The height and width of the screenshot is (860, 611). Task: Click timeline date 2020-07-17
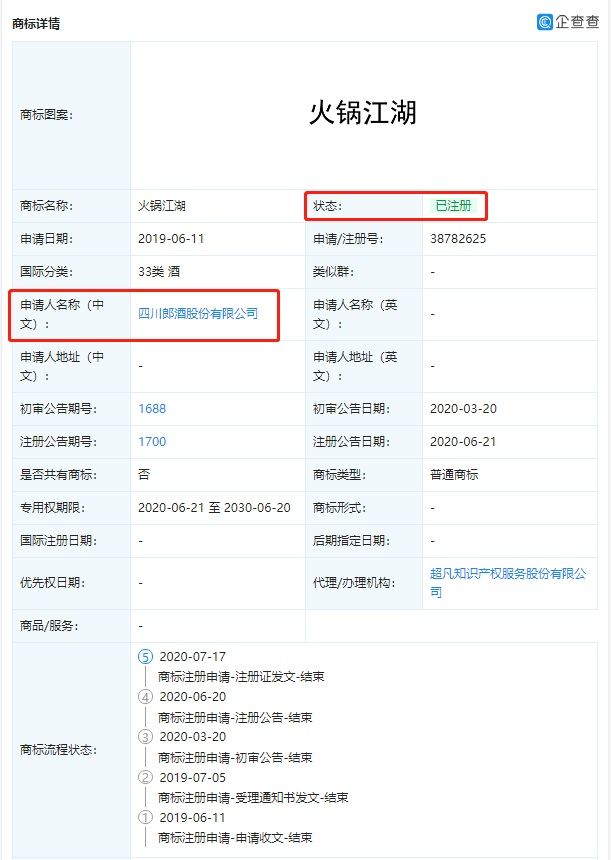pos(193,657)
